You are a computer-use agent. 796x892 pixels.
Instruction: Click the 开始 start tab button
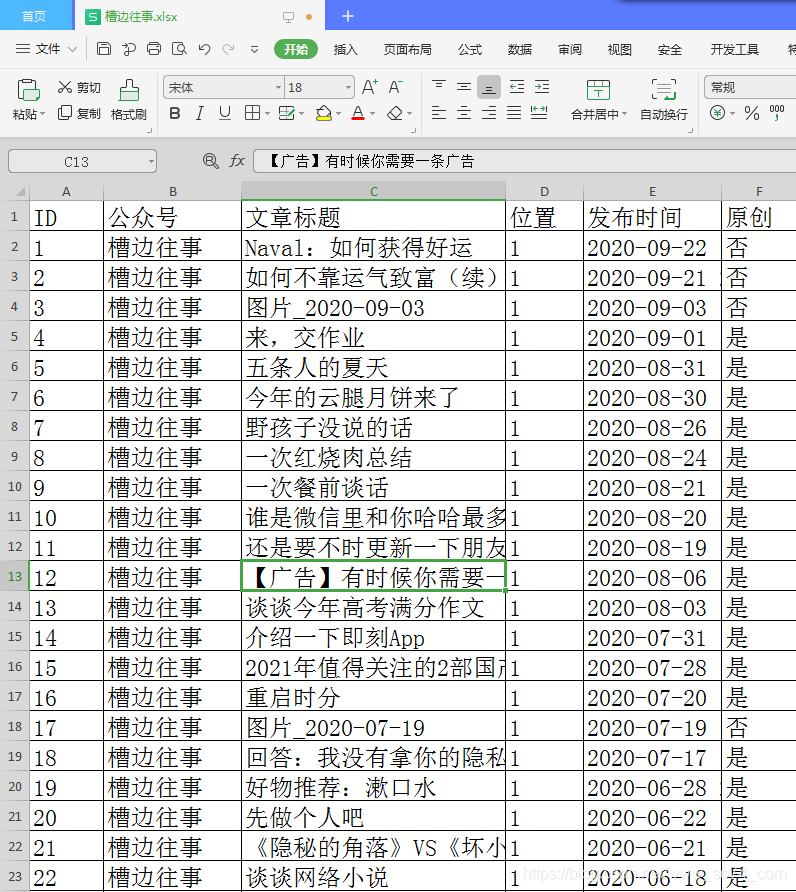(x=296, y=49)
